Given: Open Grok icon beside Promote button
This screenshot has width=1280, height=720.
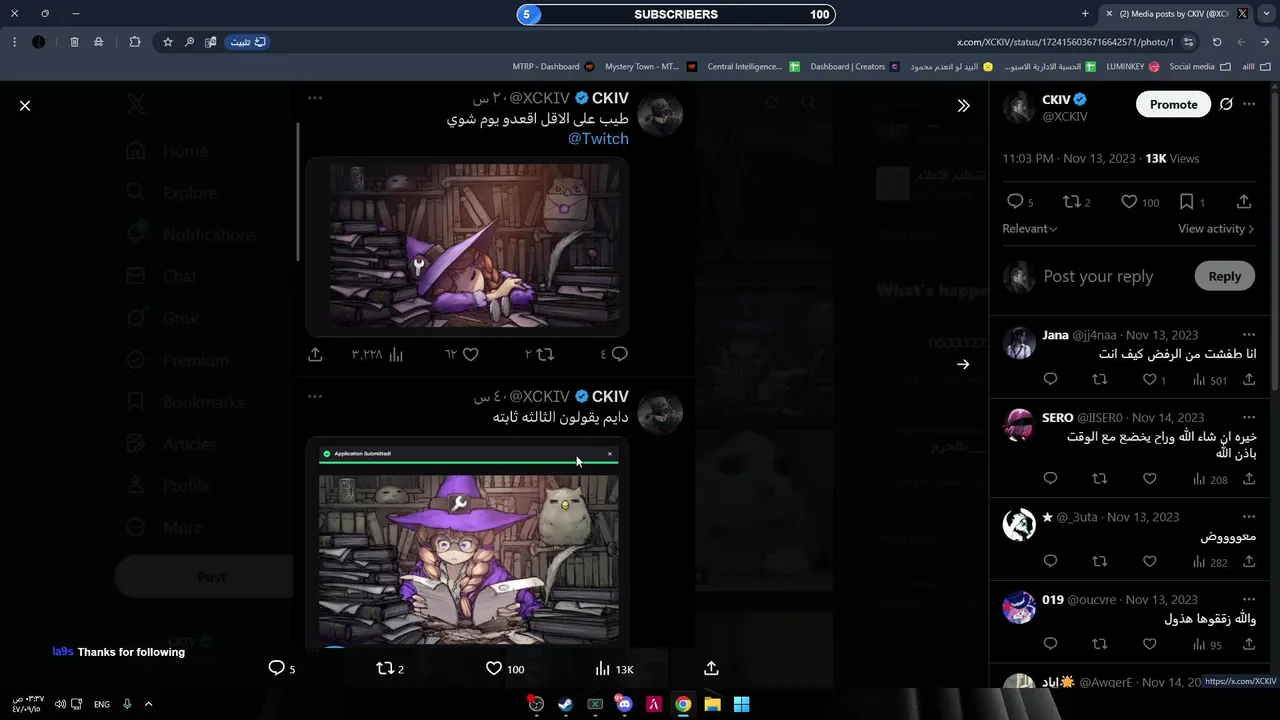Looking at the screenshot, I should click(1226, 104).
